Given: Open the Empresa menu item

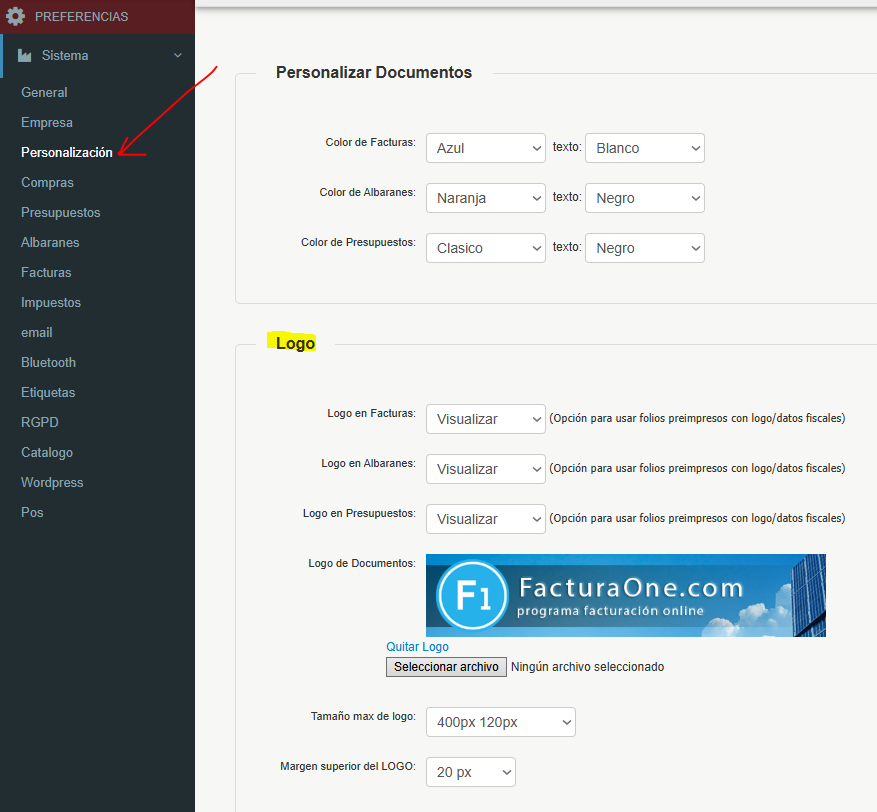Looking at the screenshot, I should (x=47, y=122).
